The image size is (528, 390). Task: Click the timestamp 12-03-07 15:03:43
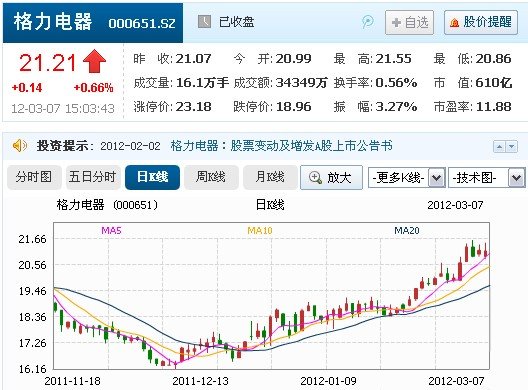click(63, 108)
